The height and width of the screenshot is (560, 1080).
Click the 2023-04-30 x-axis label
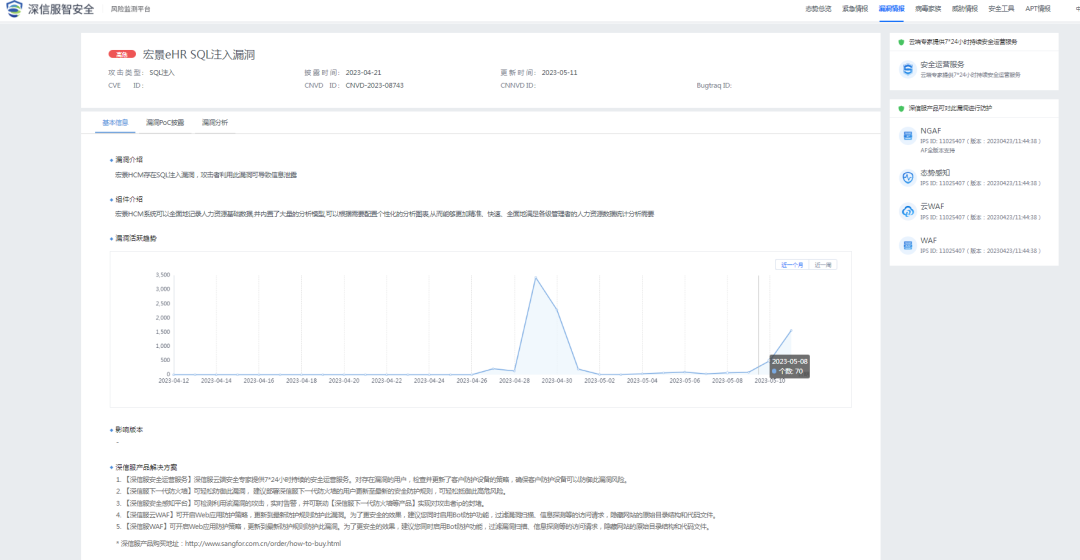(557, 381)
